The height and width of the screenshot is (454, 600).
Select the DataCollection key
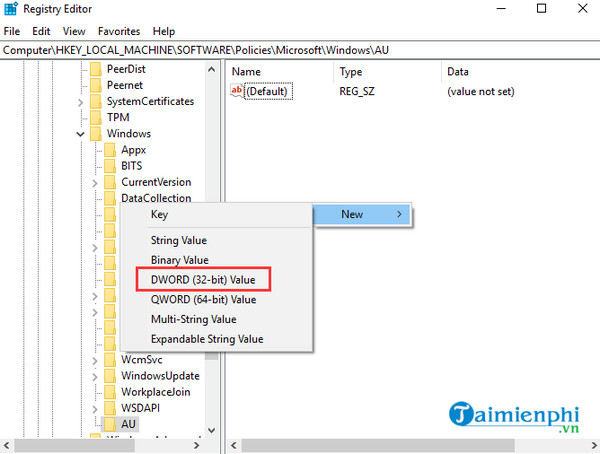click(156, 198)
